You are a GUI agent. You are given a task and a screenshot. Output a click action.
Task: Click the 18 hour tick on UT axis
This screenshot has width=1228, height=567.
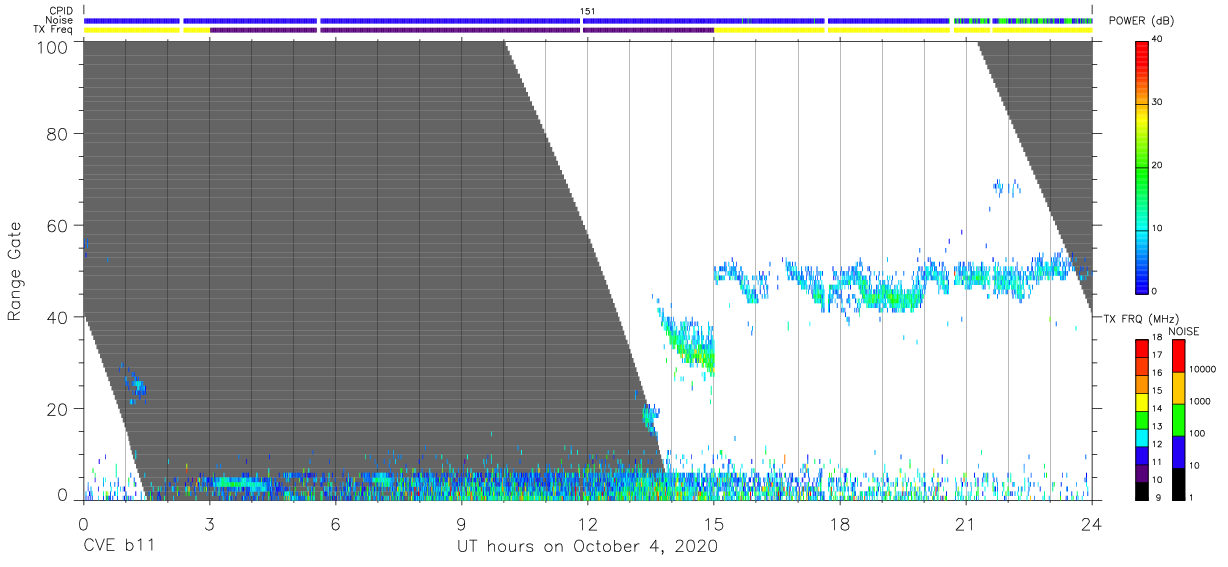(840, 523)
